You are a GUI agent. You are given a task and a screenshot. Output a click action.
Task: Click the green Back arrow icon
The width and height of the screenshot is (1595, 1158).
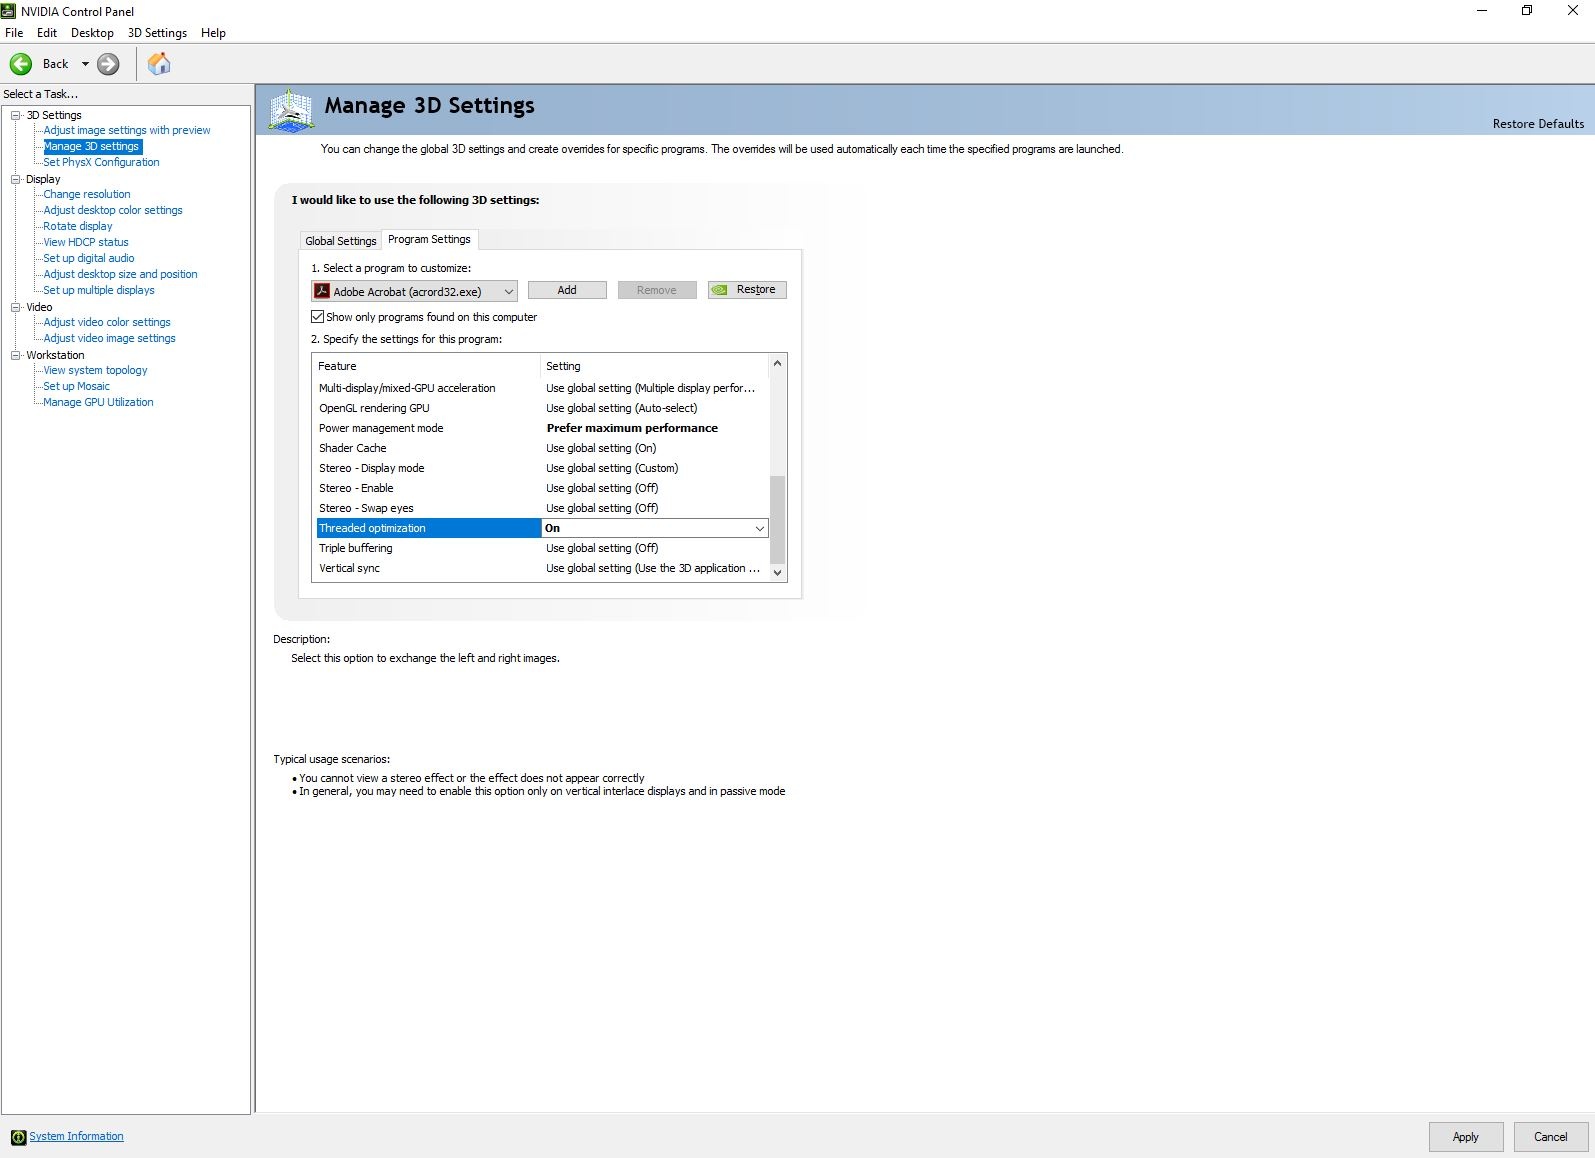(x=21, y=64)
